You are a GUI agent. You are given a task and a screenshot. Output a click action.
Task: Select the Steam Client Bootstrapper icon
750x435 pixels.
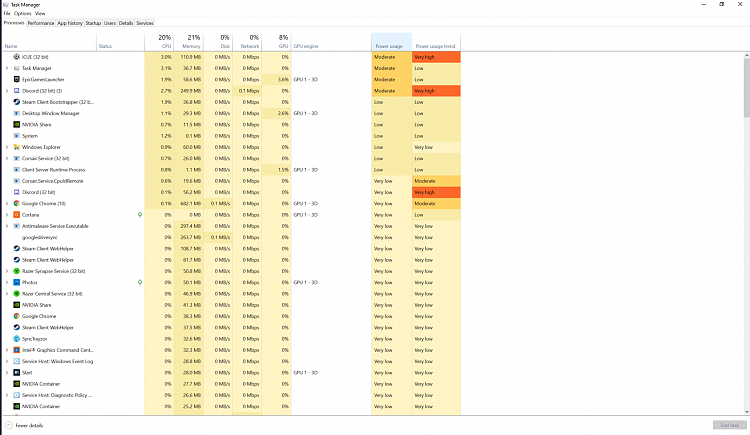point(16,102)
